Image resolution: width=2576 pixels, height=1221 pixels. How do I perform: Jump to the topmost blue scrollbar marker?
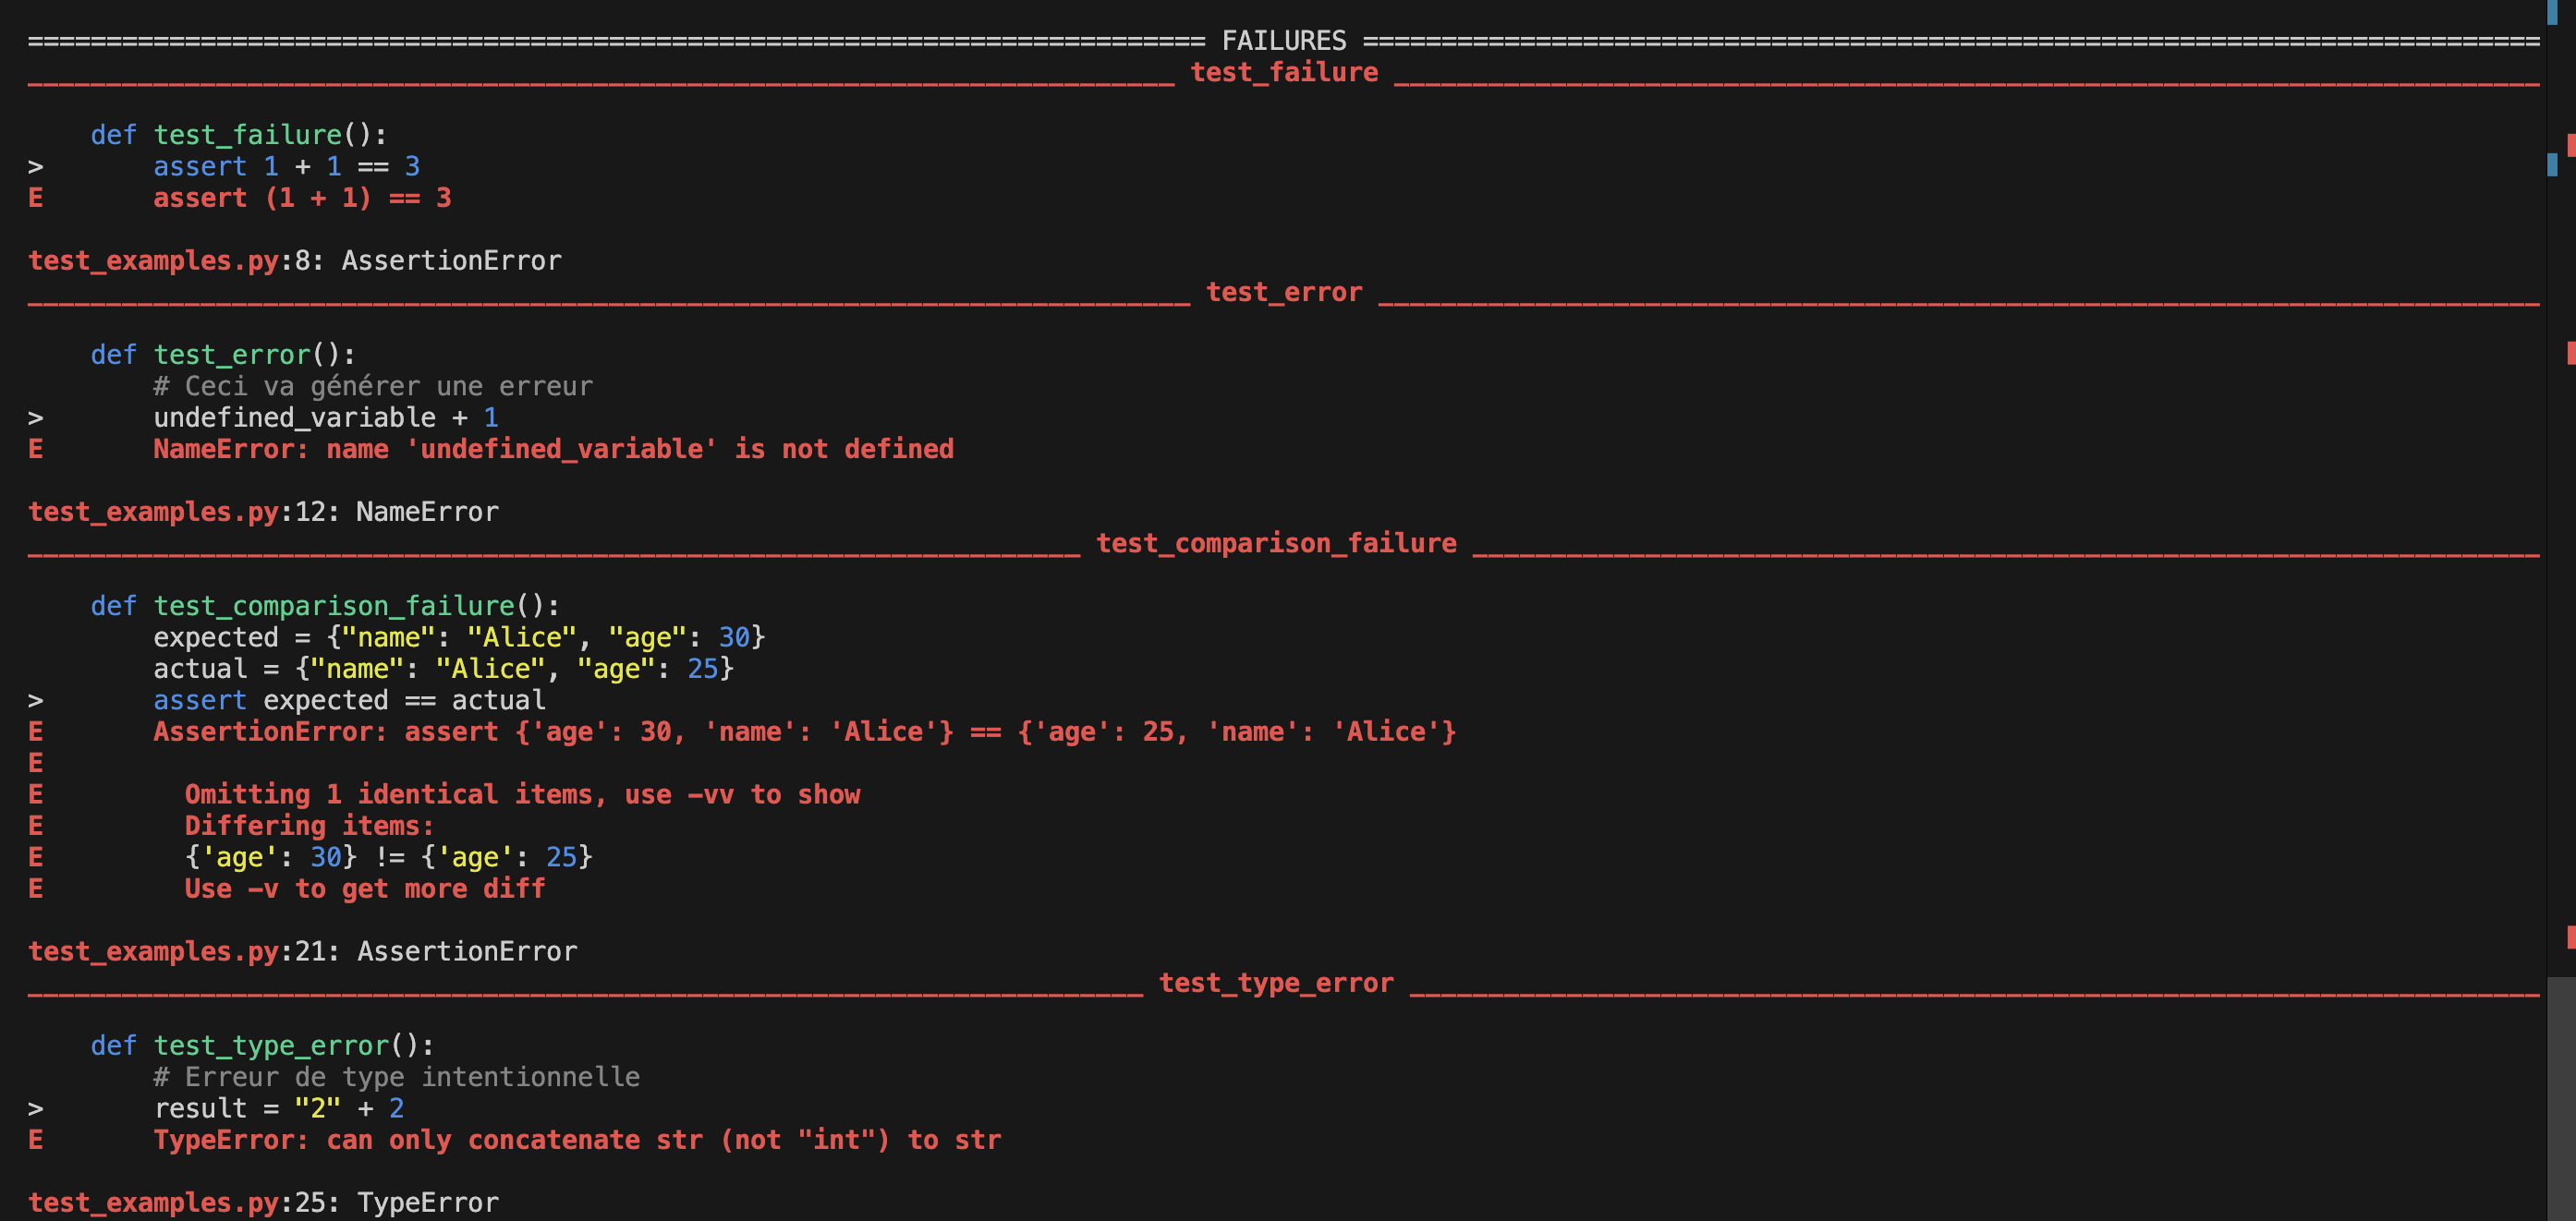(x=2552, y=12)
